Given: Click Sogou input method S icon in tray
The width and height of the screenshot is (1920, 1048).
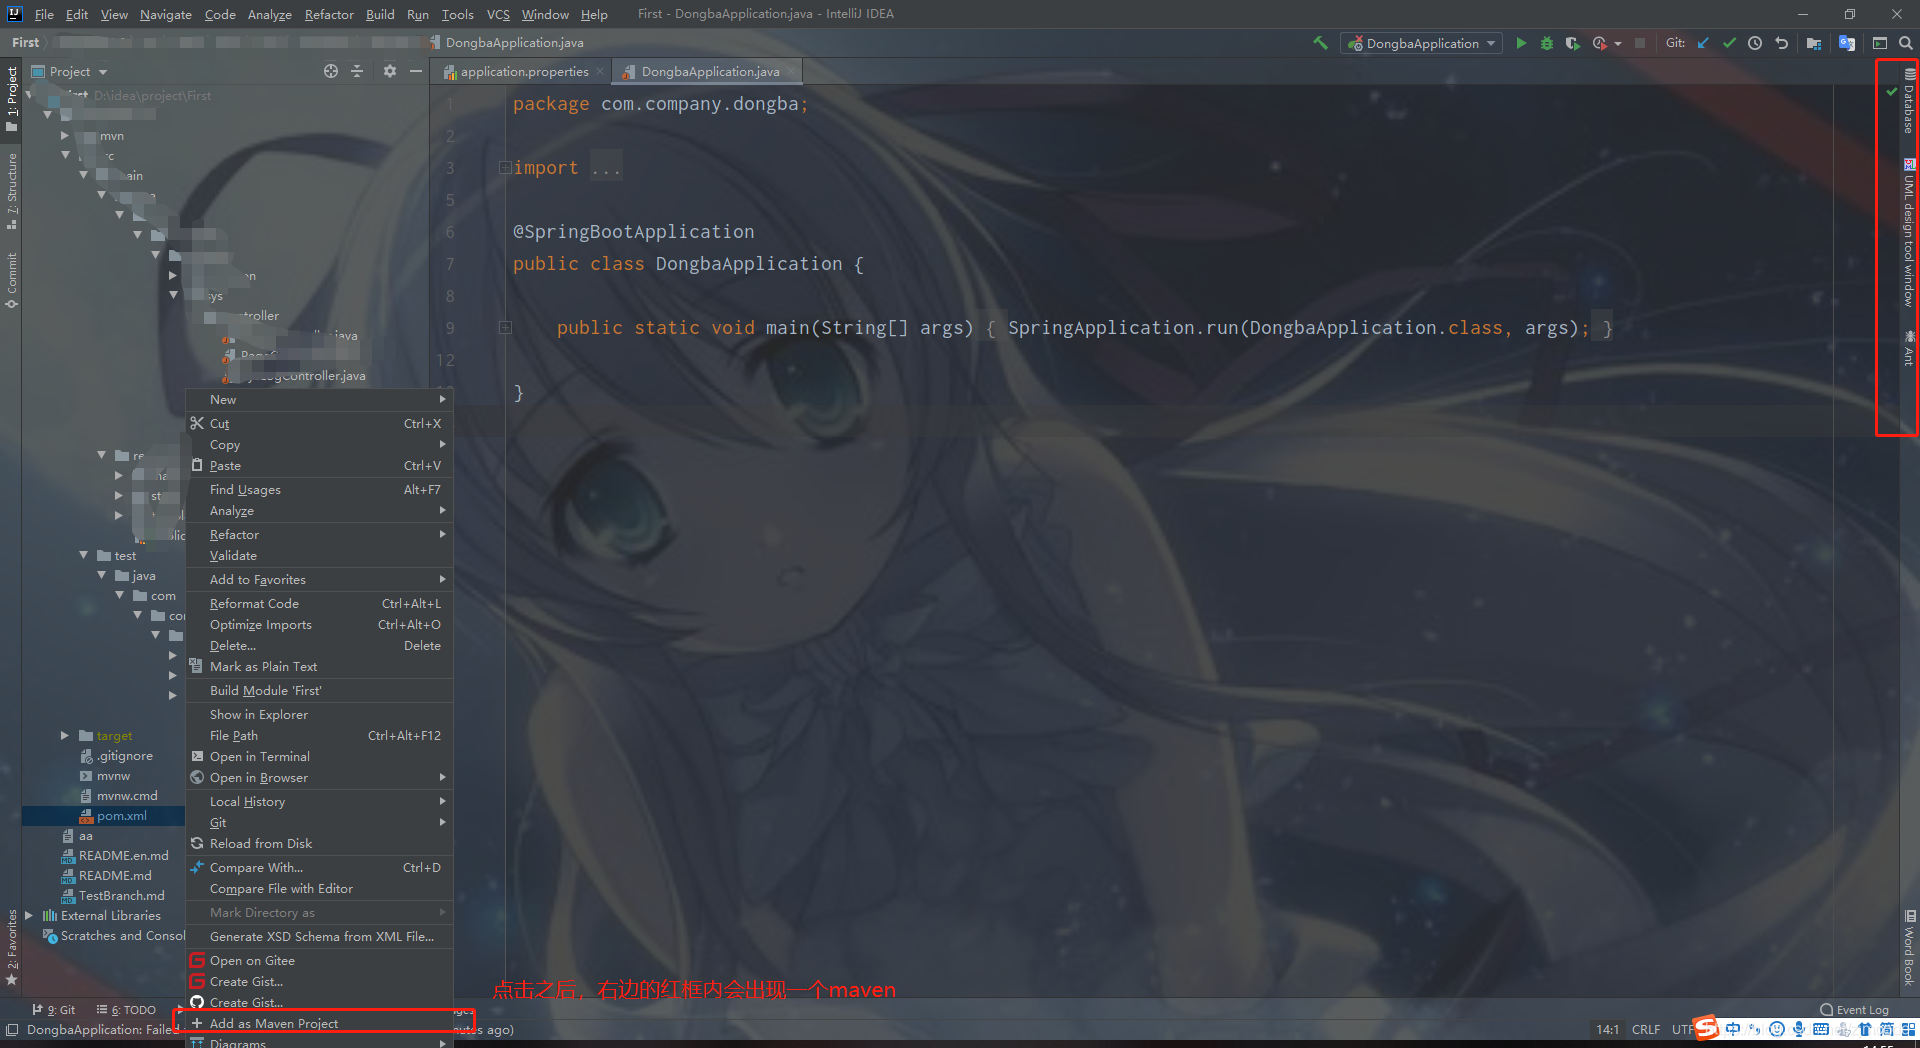Looking at the screenshot, I should 1707,1028.
